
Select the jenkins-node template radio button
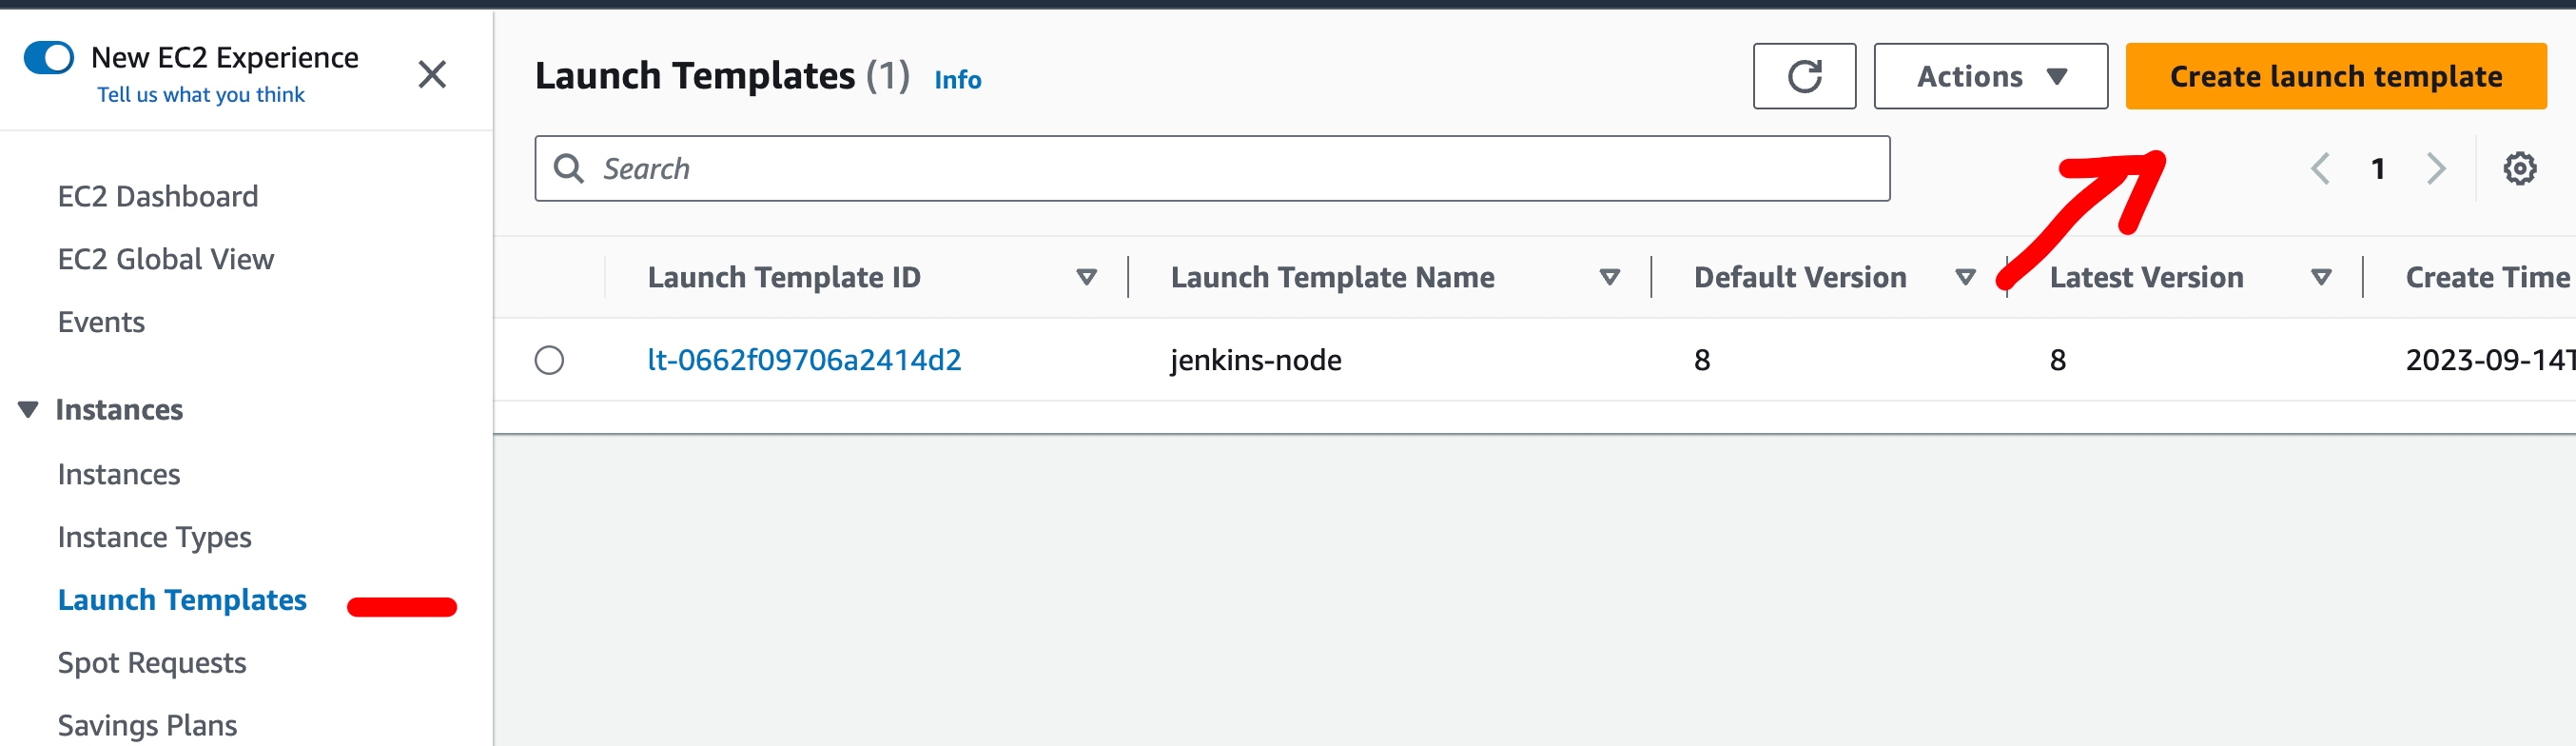(x=549, y=360)
